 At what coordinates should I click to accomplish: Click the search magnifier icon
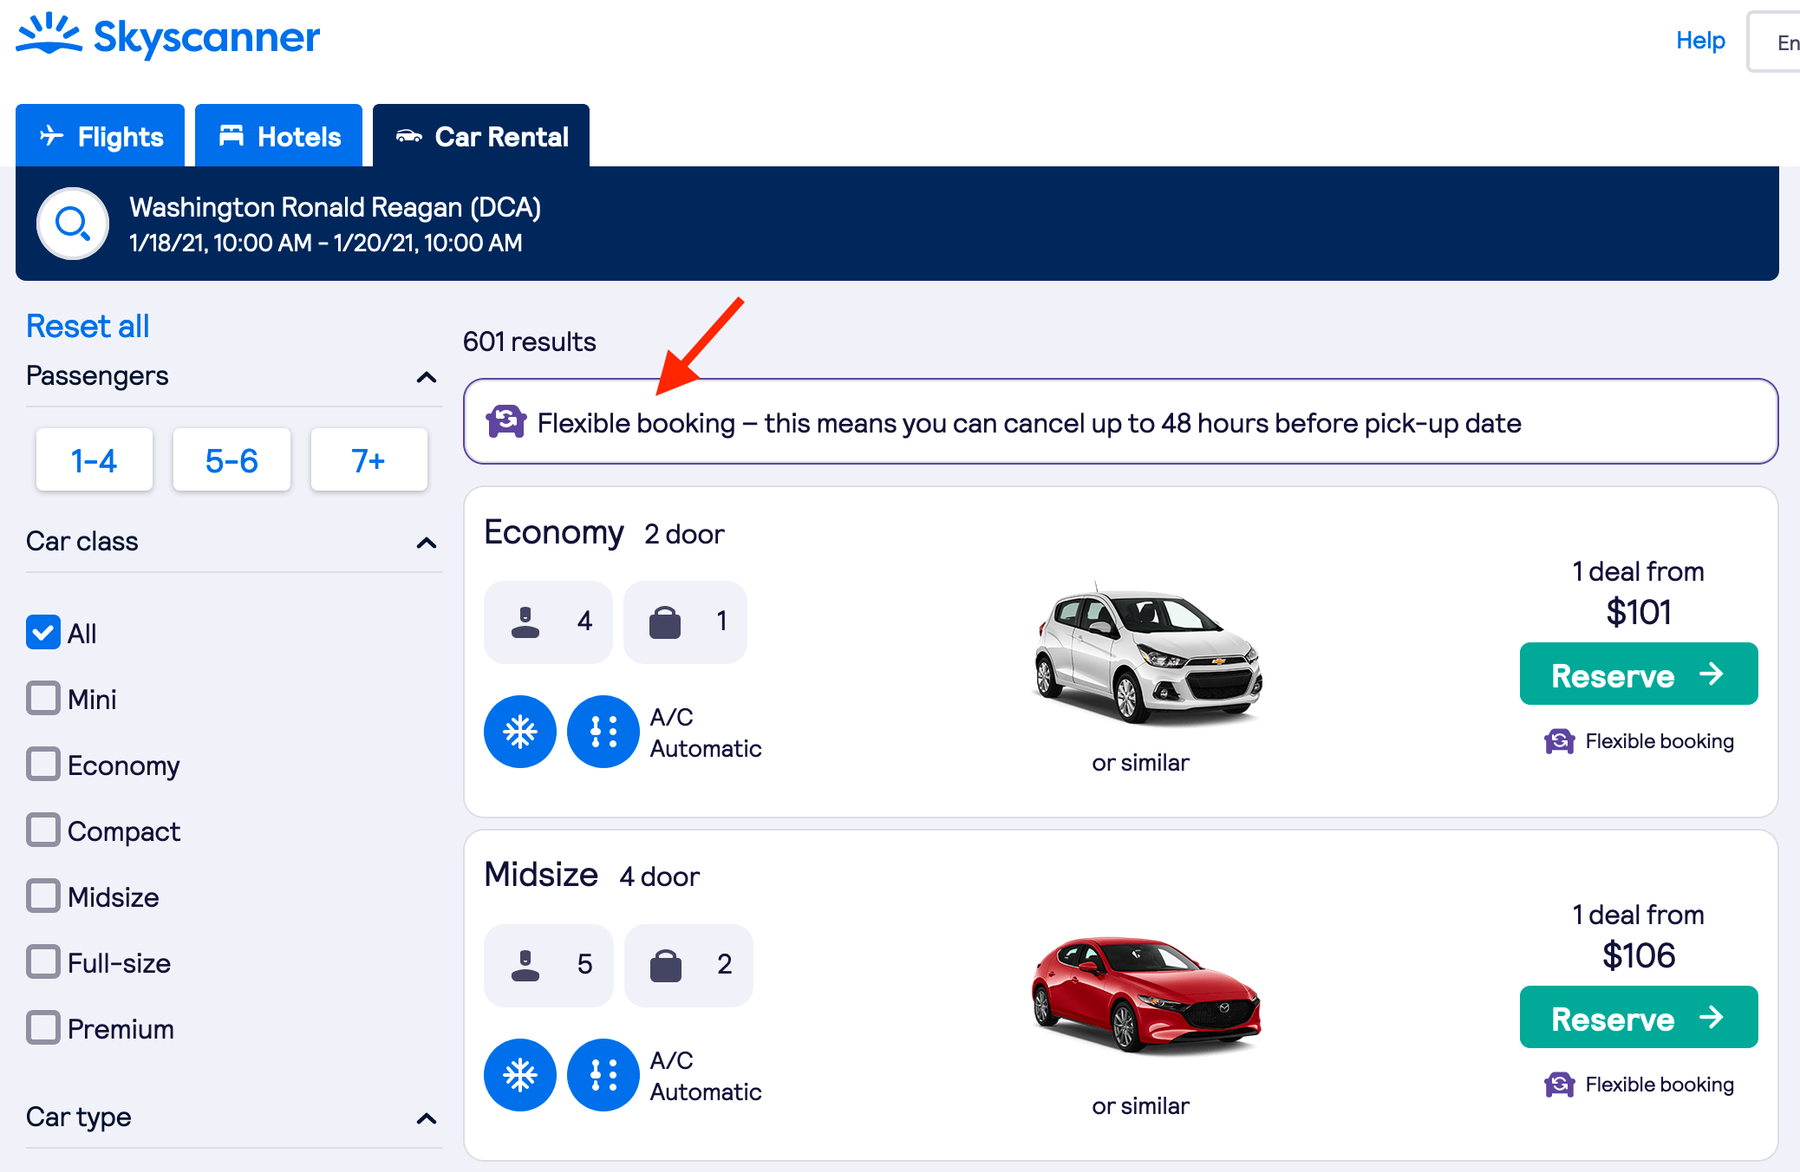click(x=73, y=223)
